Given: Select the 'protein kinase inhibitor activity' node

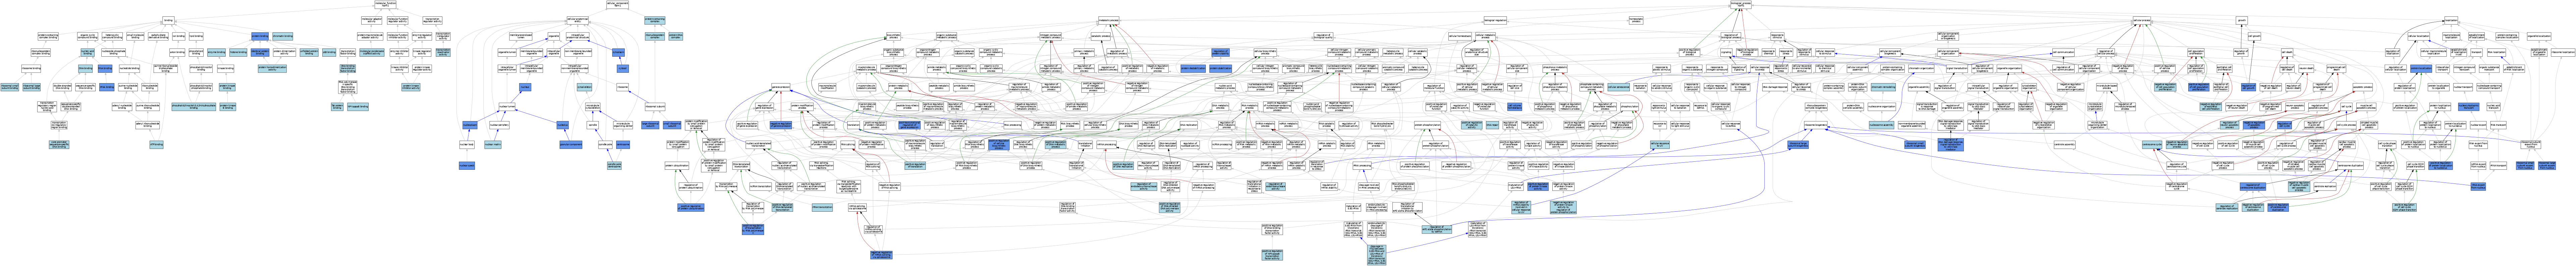Looking at the screenshot, I should click(411, 87).
